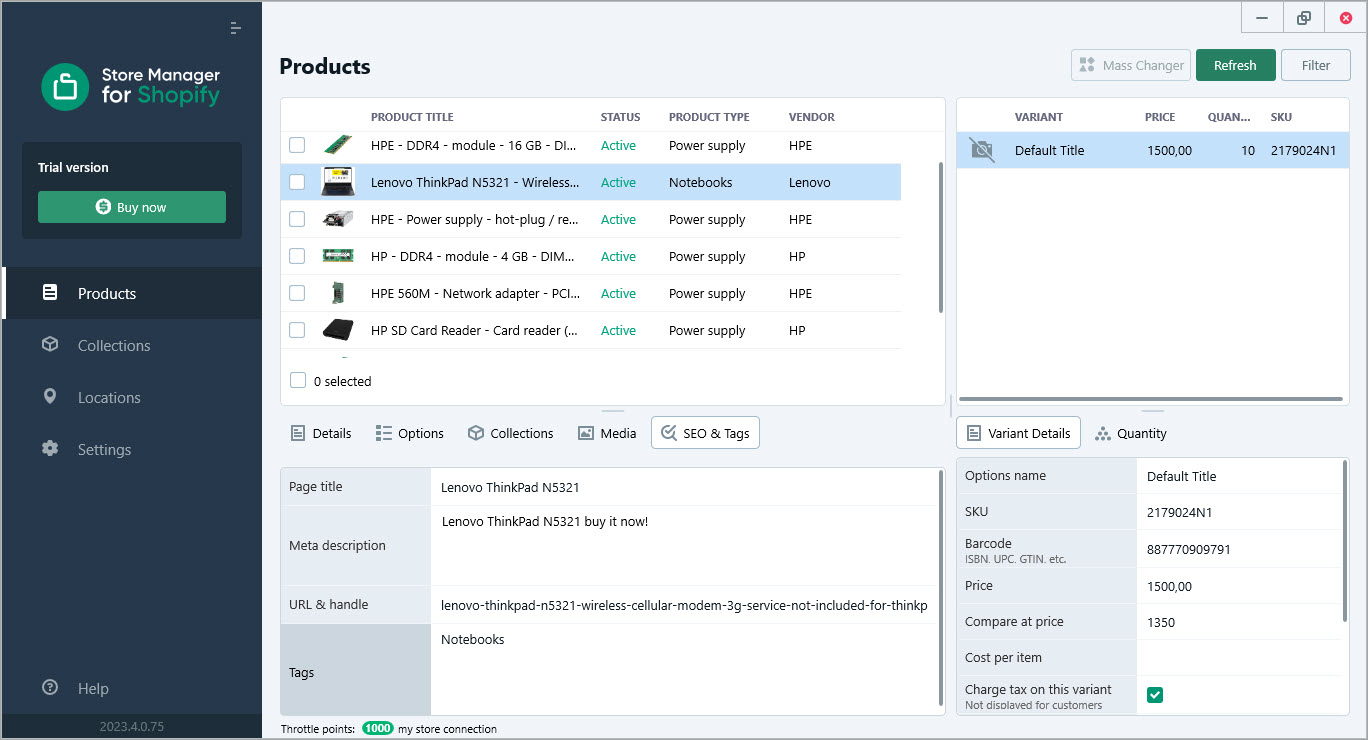Click the SKU field in Variant Details
Screen dimensions: 1368x740
1240,512
